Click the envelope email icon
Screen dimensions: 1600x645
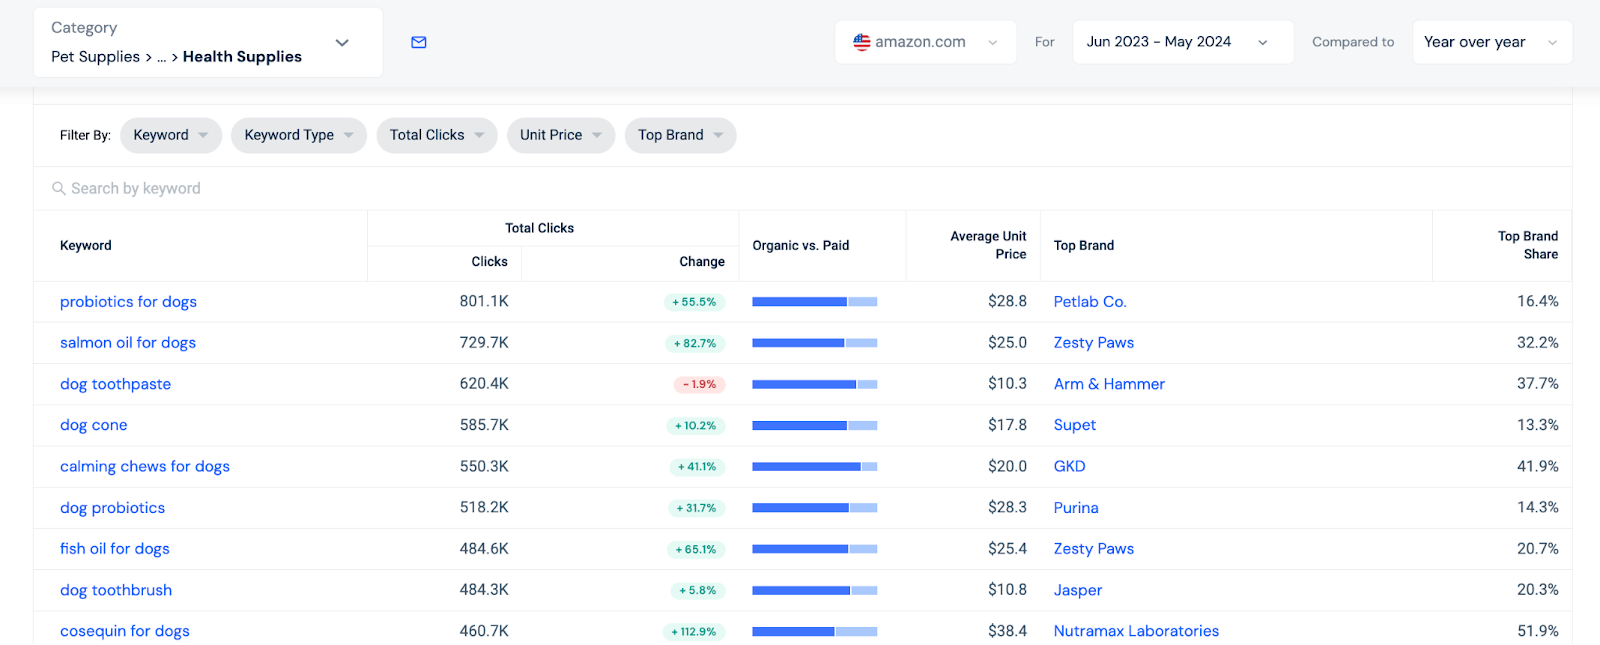click(419, 42)
